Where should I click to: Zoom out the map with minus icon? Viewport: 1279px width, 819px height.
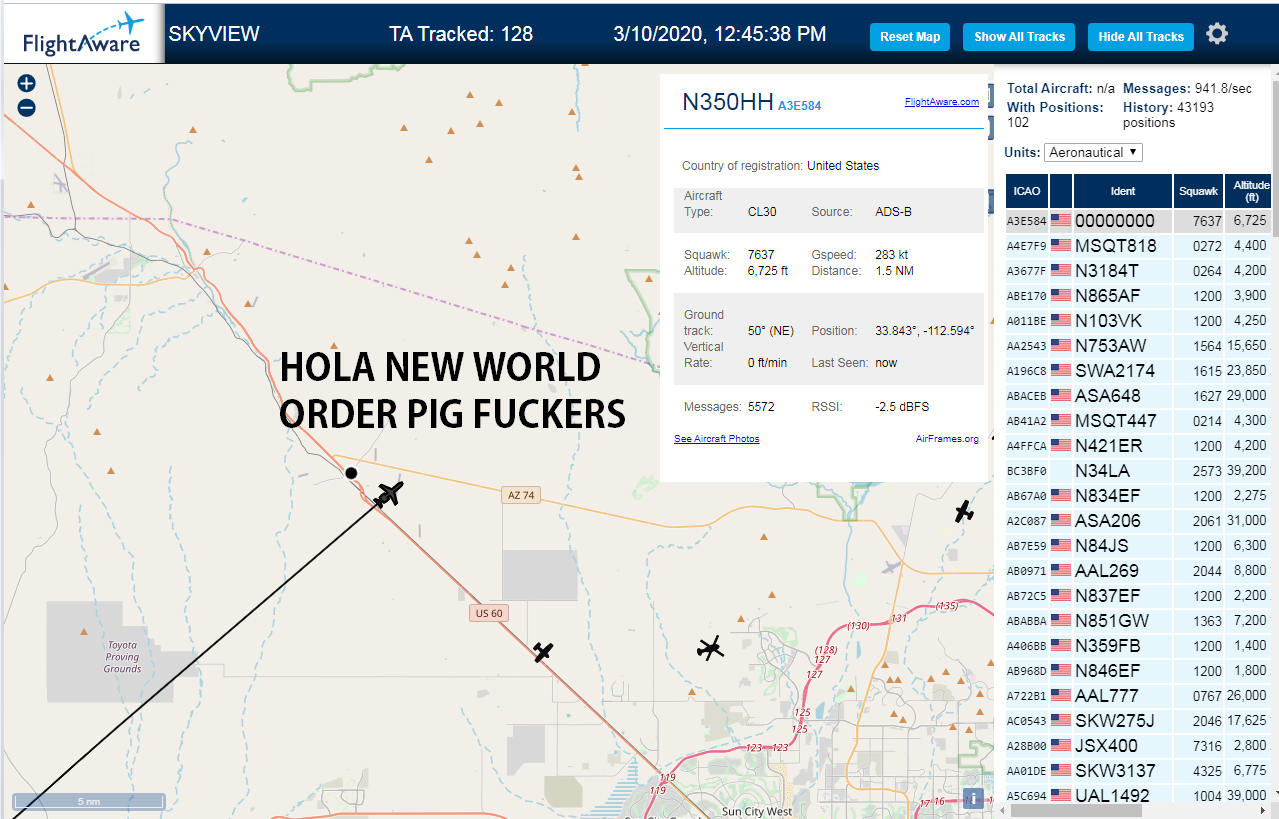point(26,108)
